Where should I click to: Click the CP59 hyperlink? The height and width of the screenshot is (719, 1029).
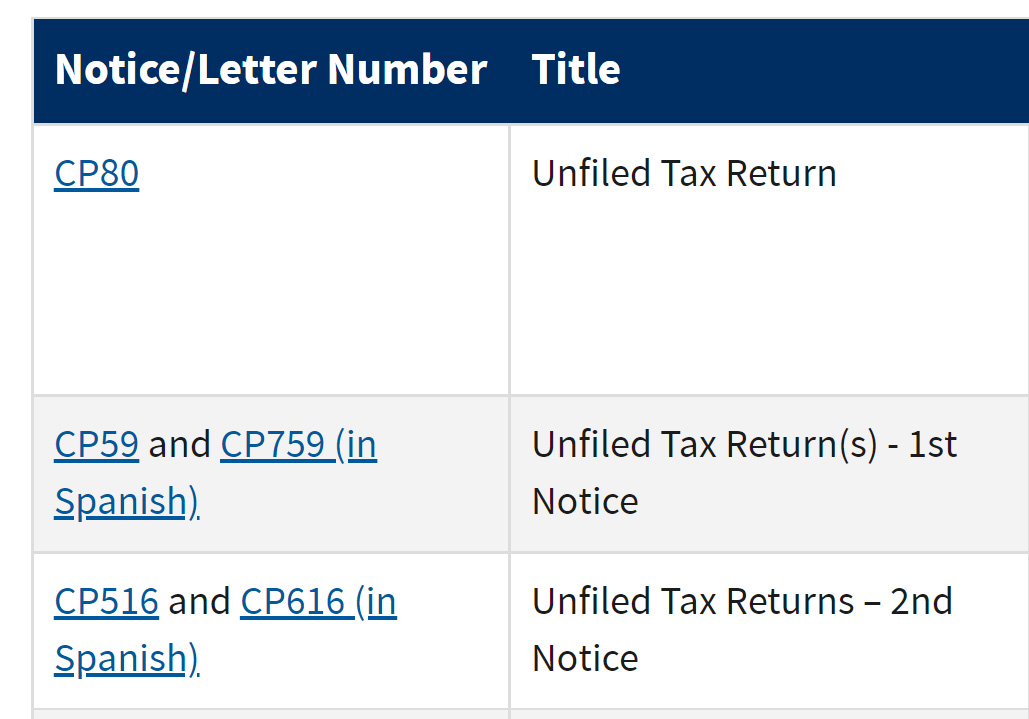click(x=95, y=444)
